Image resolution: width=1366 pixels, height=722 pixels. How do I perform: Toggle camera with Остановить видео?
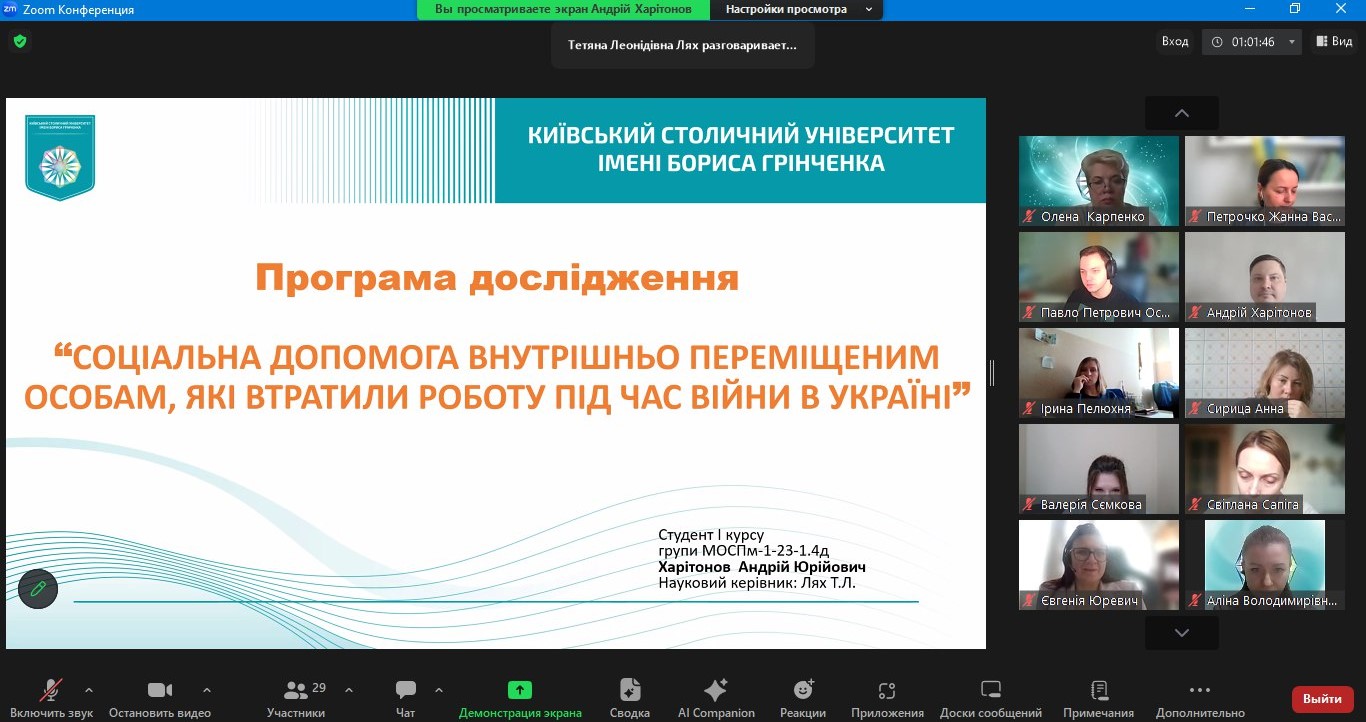coord(160,698)
